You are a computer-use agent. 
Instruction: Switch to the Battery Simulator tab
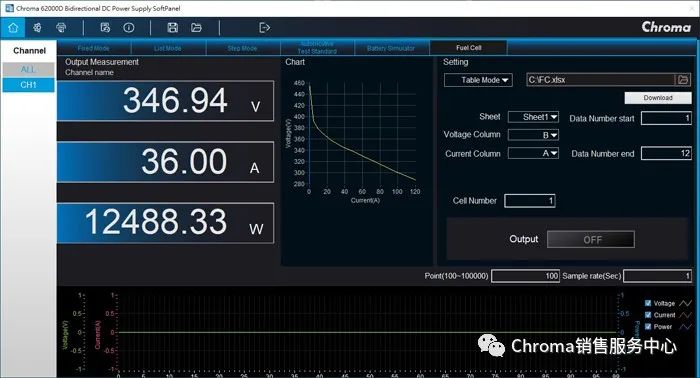[x=391, y=48]
